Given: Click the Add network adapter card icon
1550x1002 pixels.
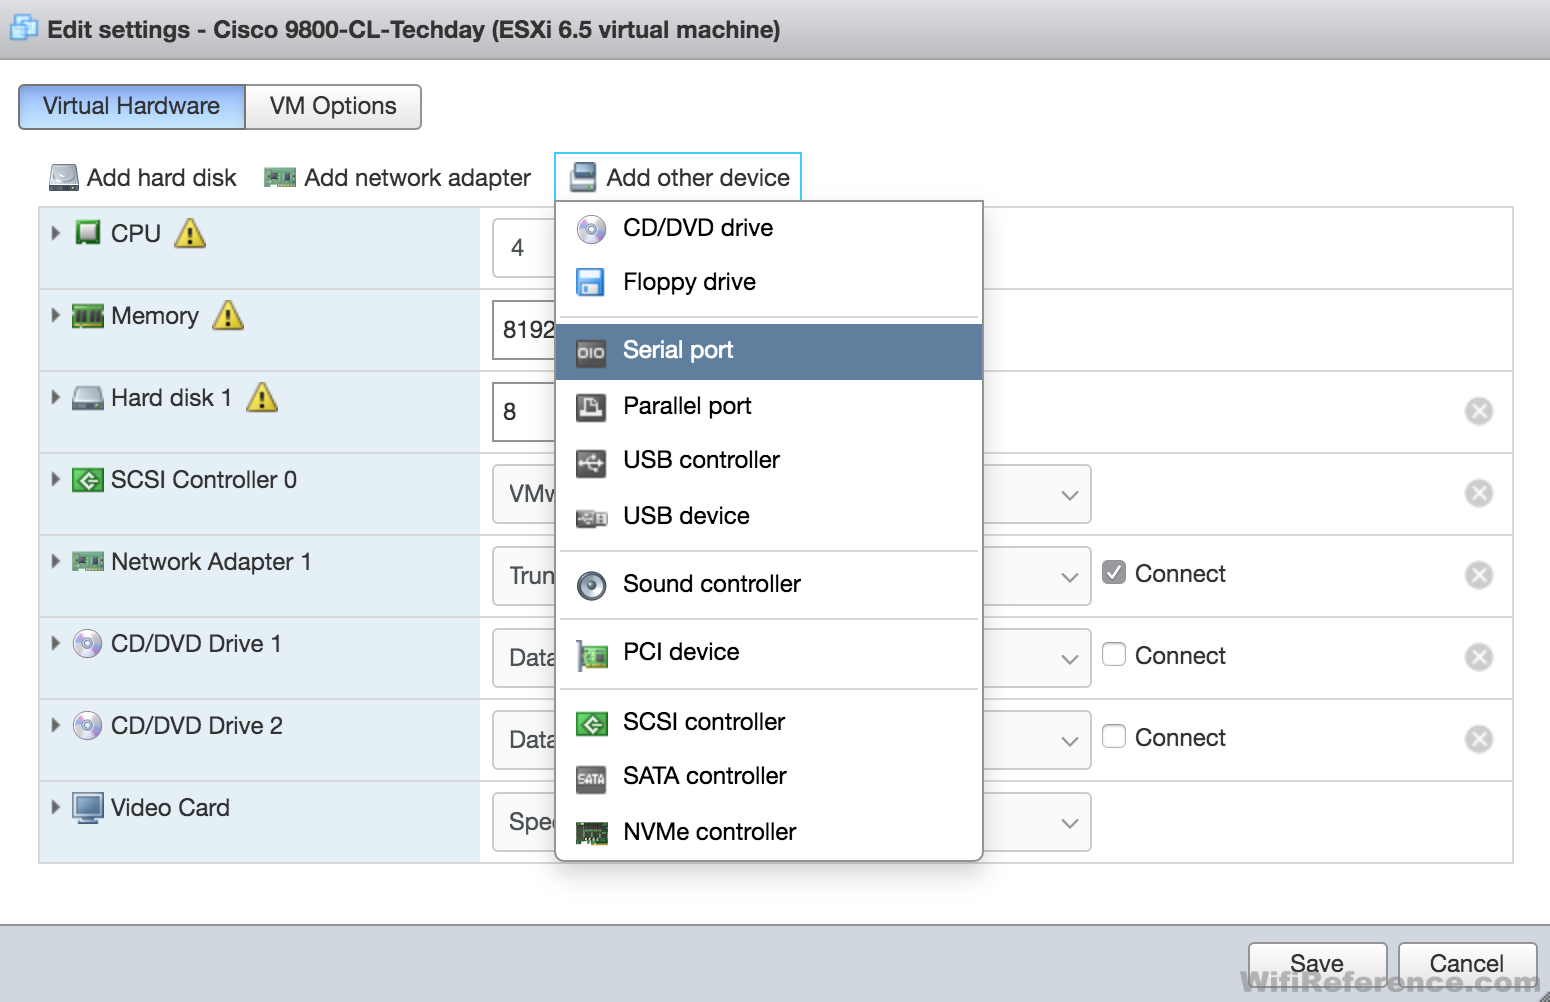Looking at the screenshot, I should (279, 178).
